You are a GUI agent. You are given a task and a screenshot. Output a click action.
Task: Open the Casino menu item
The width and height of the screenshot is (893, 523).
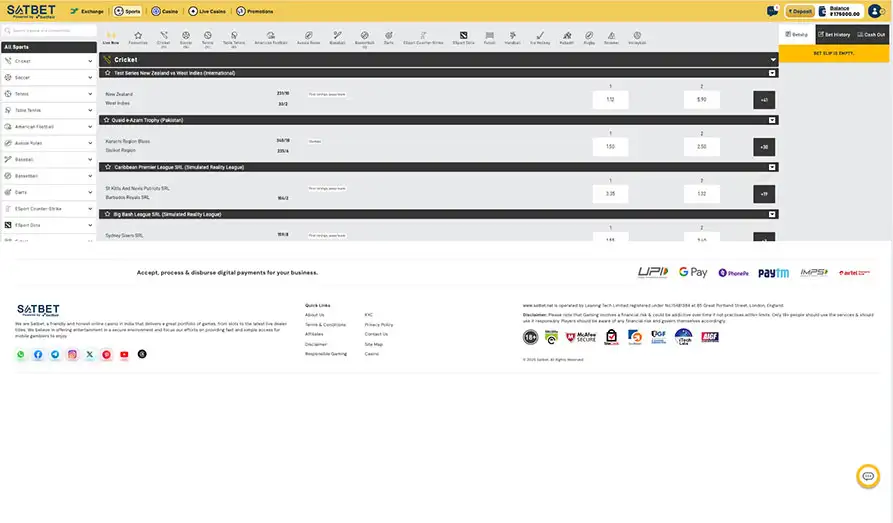pos(165,11)
